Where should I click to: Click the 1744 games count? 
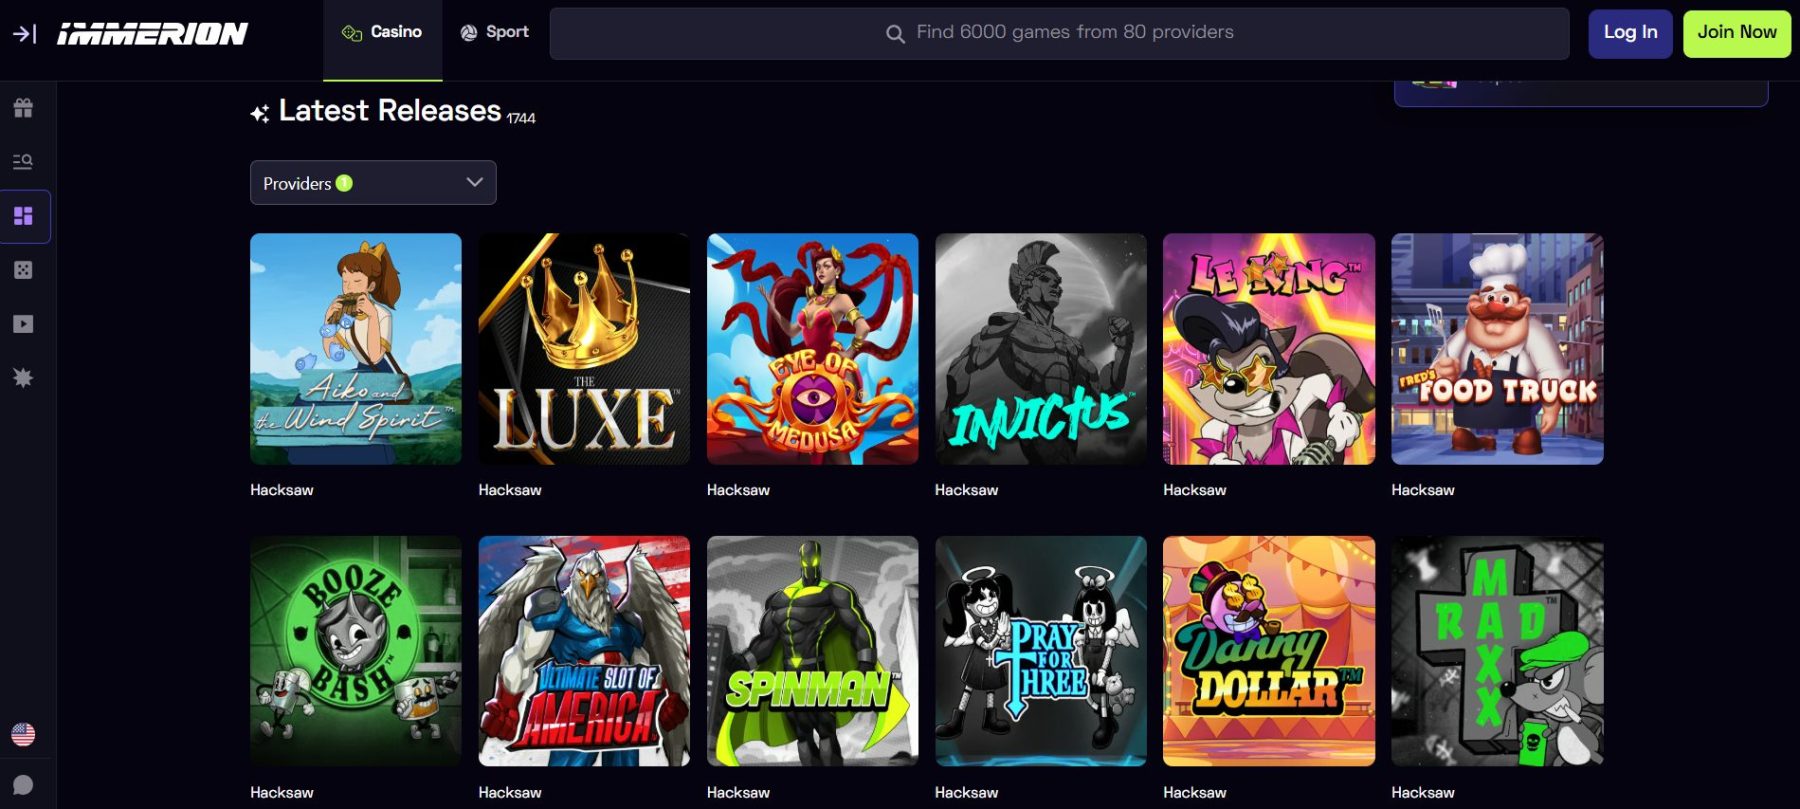[x=521, y=118]
